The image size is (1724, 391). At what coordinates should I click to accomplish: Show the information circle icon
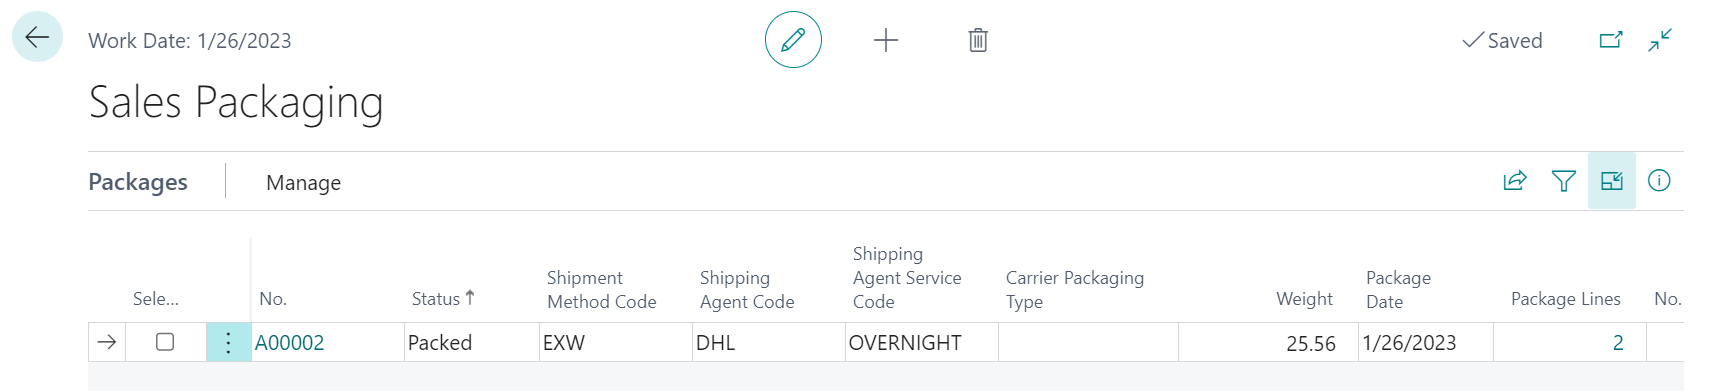1659,181
